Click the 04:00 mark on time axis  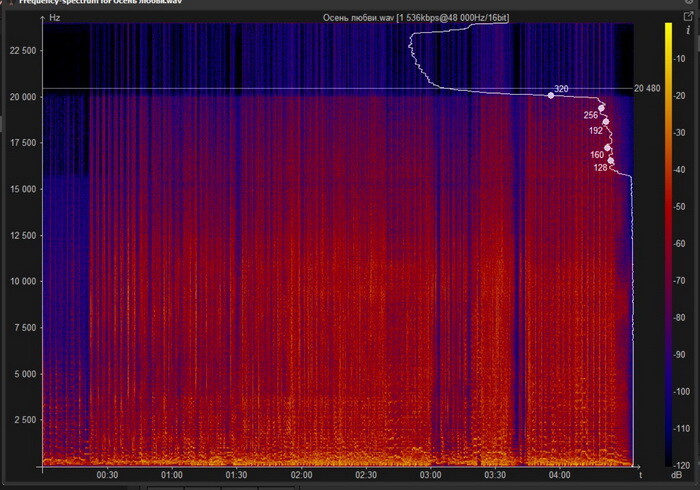click(x=560, y=476)
